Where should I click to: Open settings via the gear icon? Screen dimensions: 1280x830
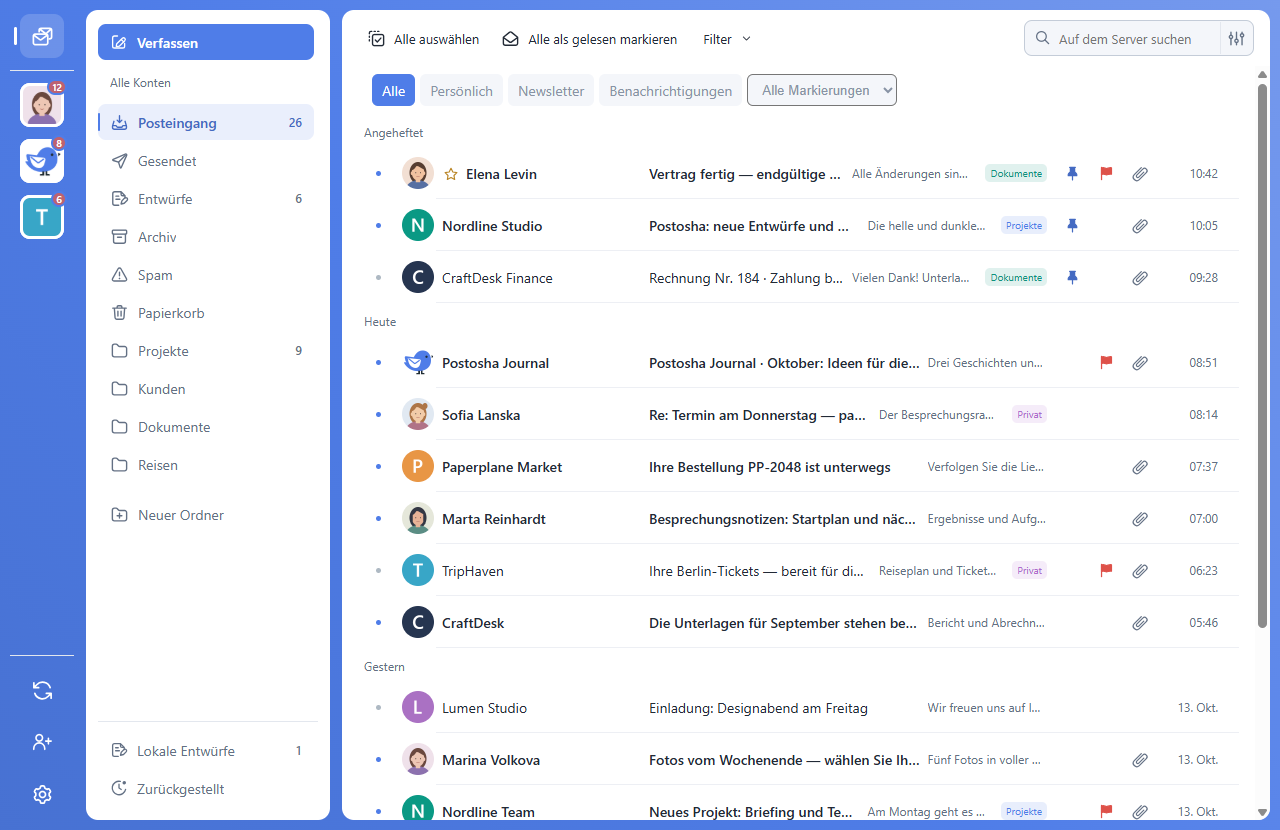[x=42, y=794]
